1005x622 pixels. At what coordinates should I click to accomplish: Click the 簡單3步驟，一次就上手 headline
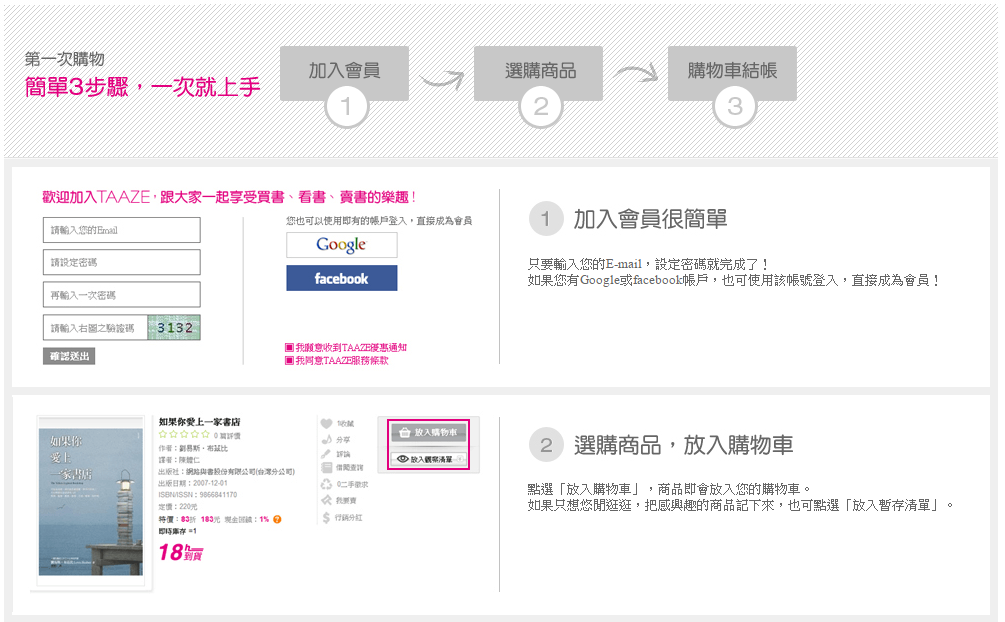click(x=142, y=87)
